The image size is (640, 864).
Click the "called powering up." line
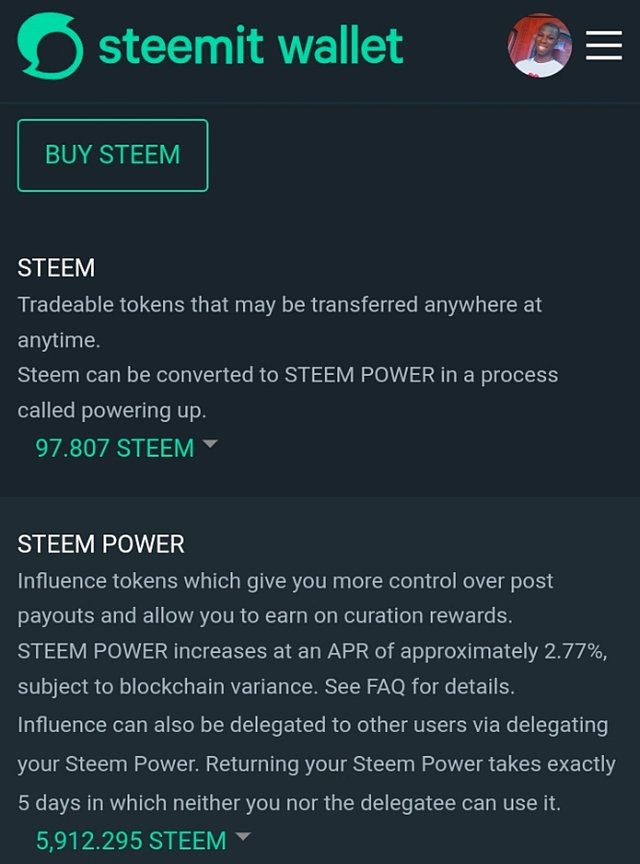tap(112, 411)
